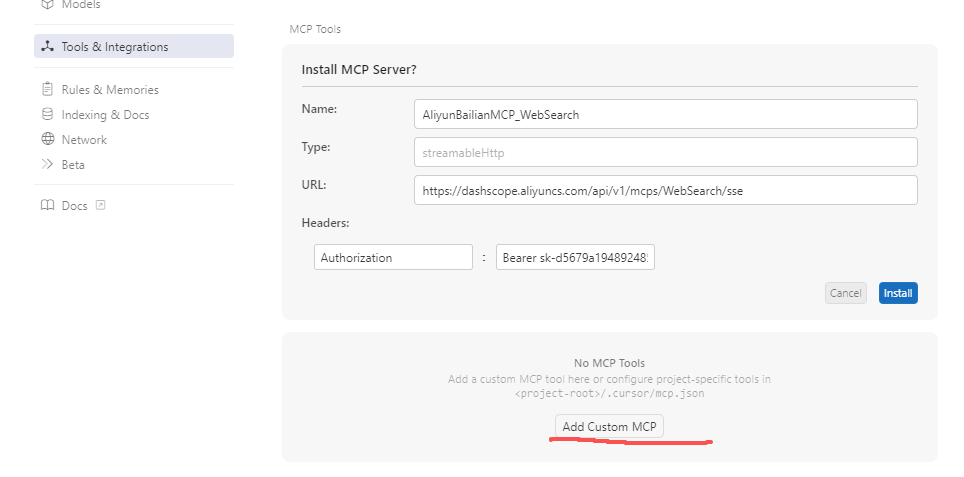The height and width of the screenshot is (477, 964).
Task: Click the Models cube icon
Action: point(47,4)
